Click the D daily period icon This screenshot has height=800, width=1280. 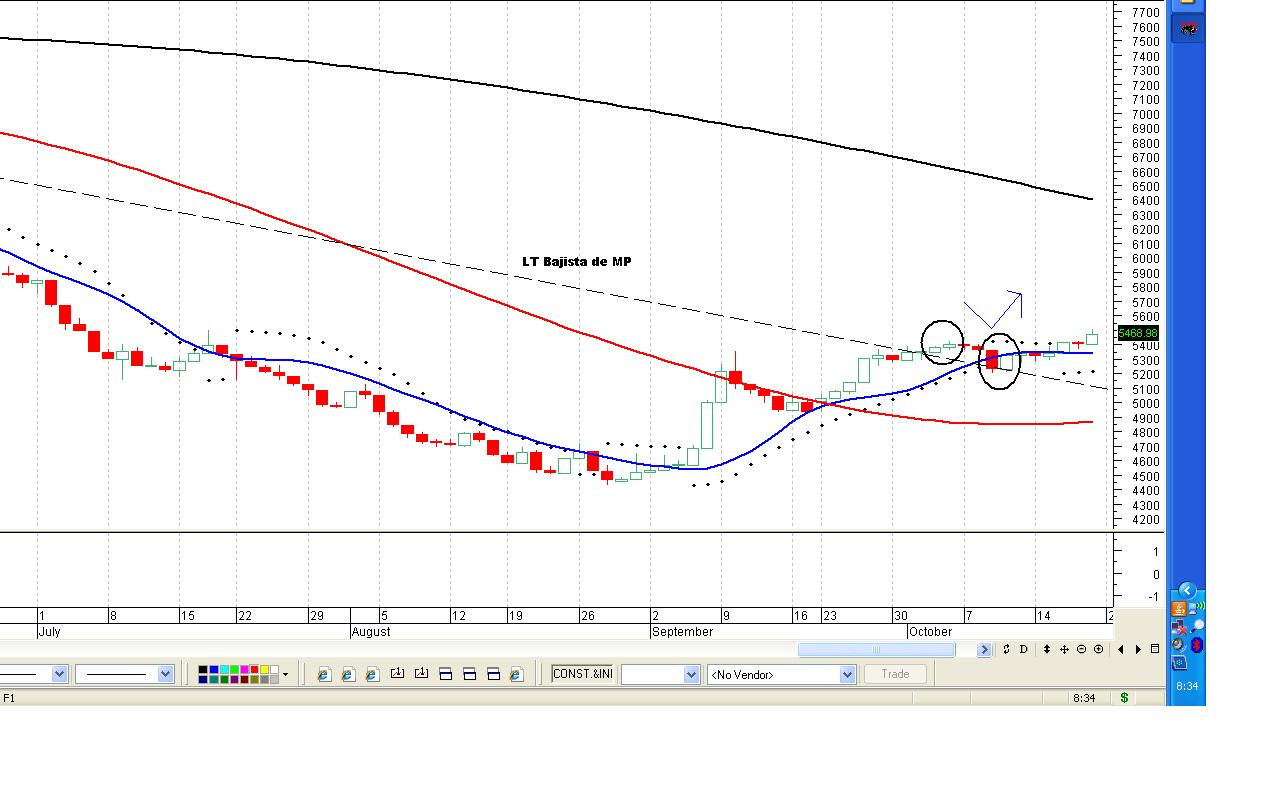(x=1024, y=649)
